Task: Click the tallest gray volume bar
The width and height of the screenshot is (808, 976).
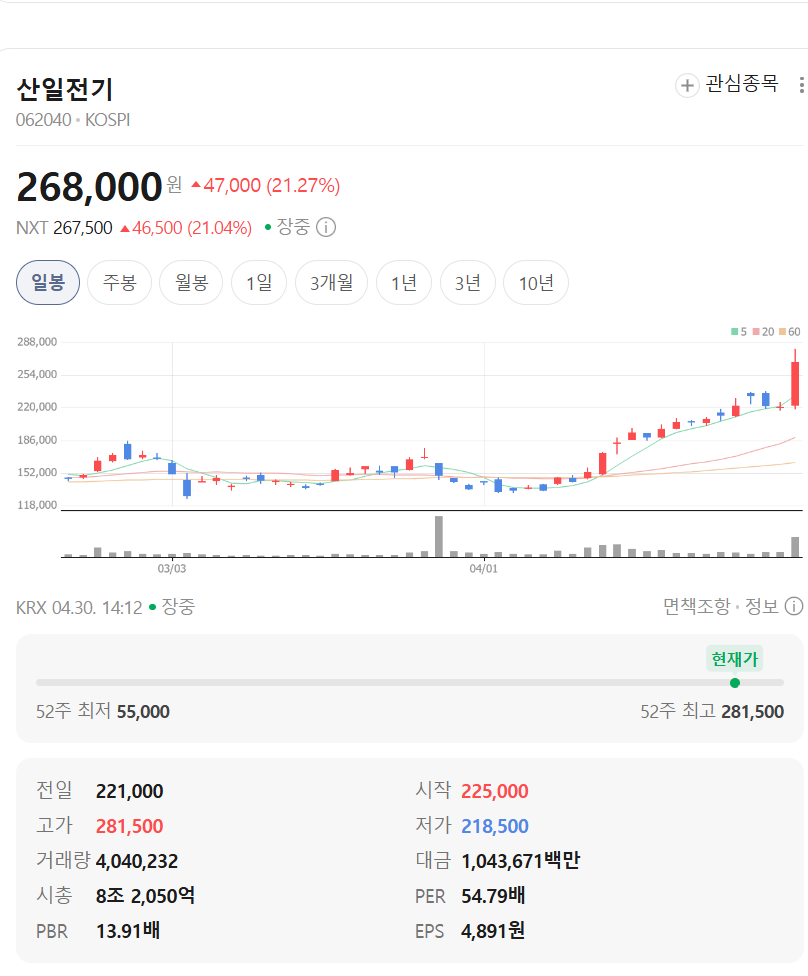Action: pos(439,536)
